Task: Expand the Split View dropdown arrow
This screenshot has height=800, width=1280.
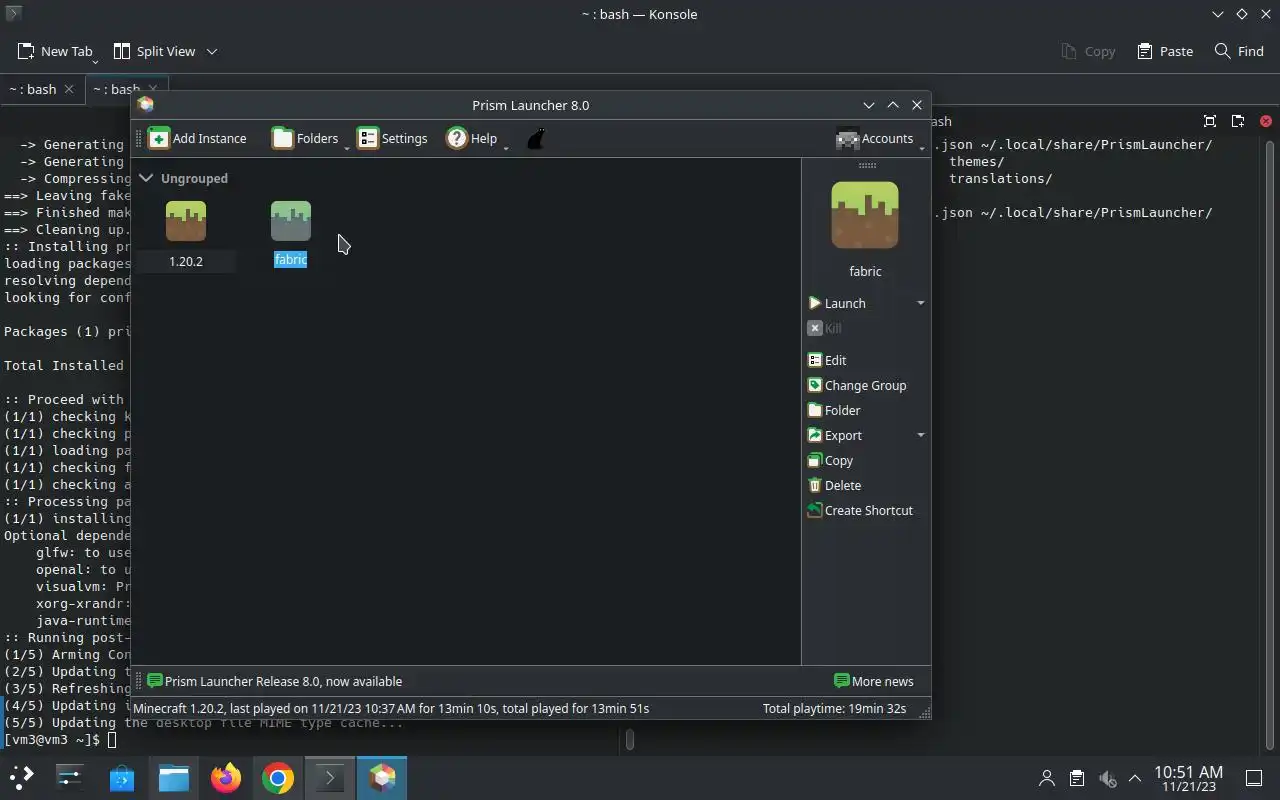Action: pos(212,51)
